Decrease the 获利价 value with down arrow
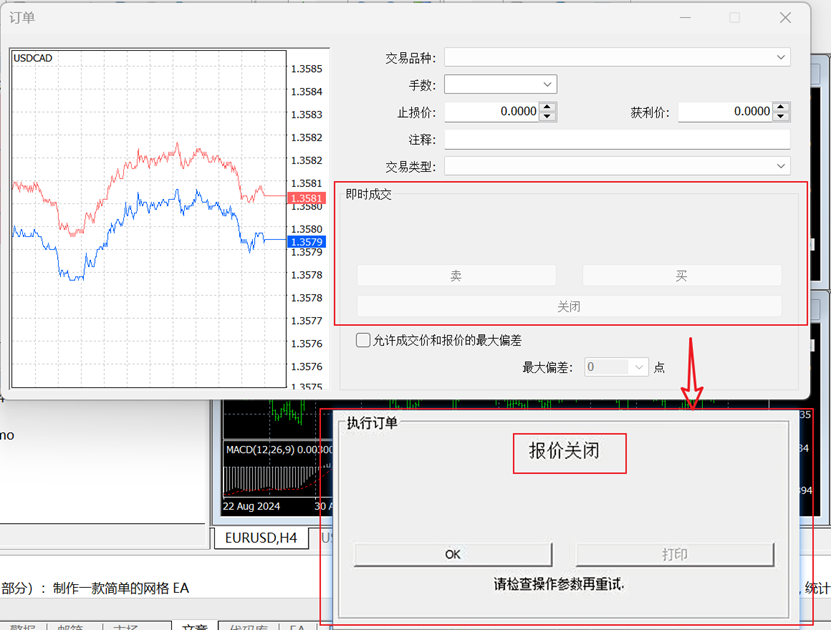The width and height of the screenshot is (831, 630). pos(781,117)
